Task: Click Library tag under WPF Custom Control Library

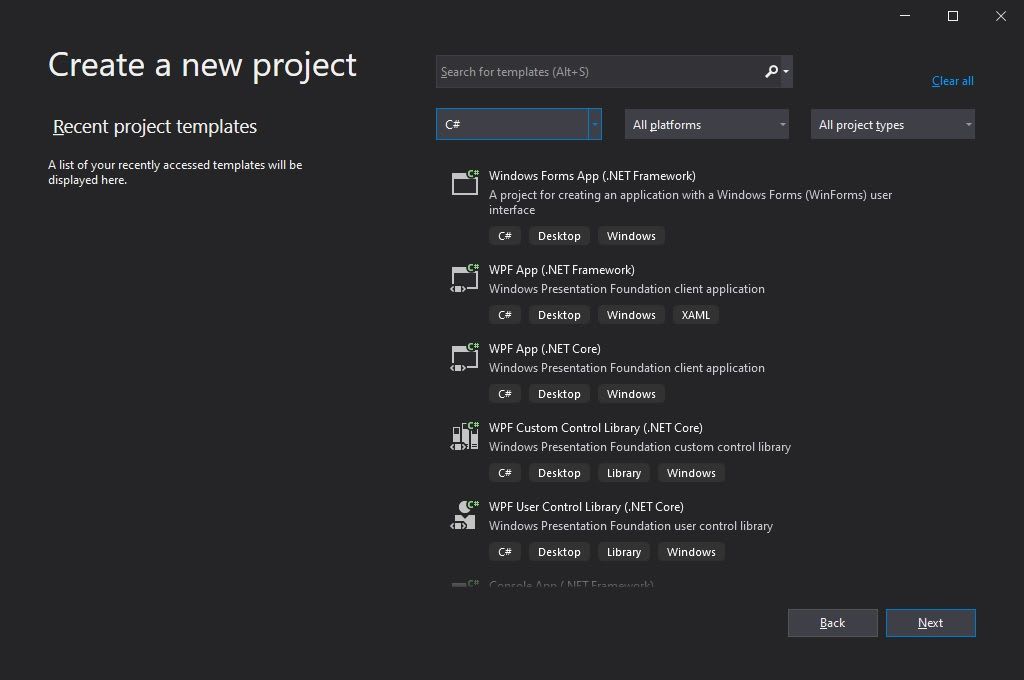Action: [x=624, y=473]
